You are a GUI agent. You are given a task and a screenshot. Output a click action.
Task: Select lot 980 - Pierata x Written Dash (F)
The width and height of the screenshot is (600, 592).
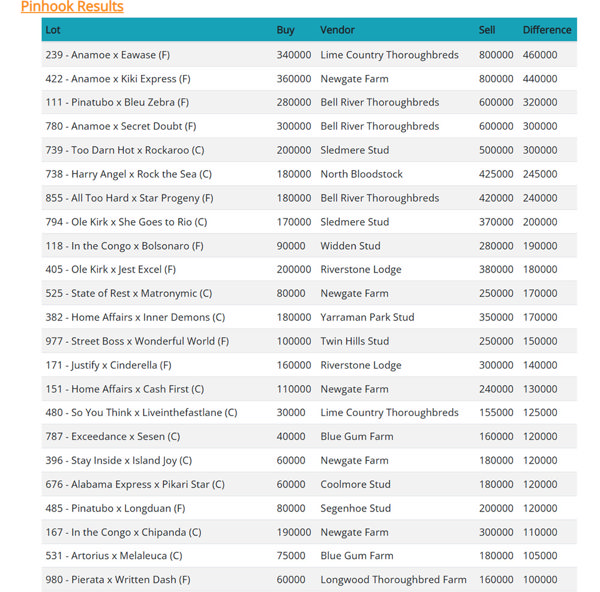tap(118, 580)
